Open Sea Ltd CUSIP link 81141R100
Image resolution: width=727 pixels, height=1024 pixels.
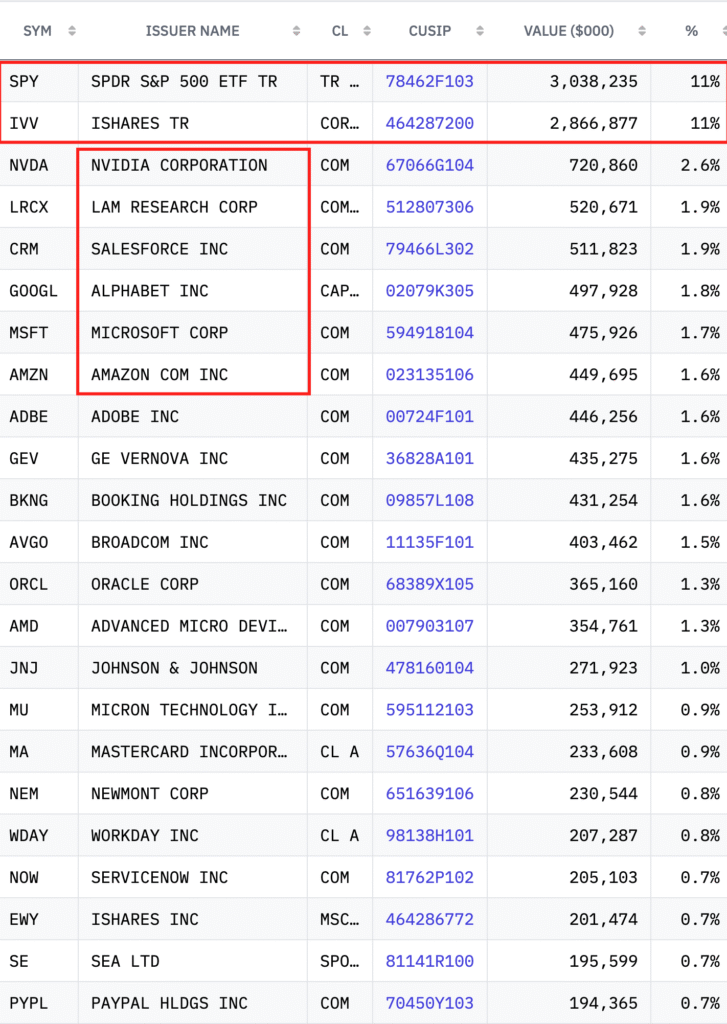(429, 961)
